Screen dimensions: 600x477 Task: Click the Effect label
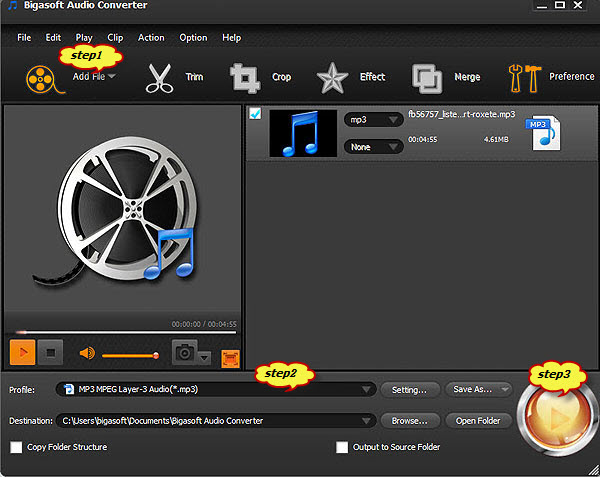coord(372,77)
